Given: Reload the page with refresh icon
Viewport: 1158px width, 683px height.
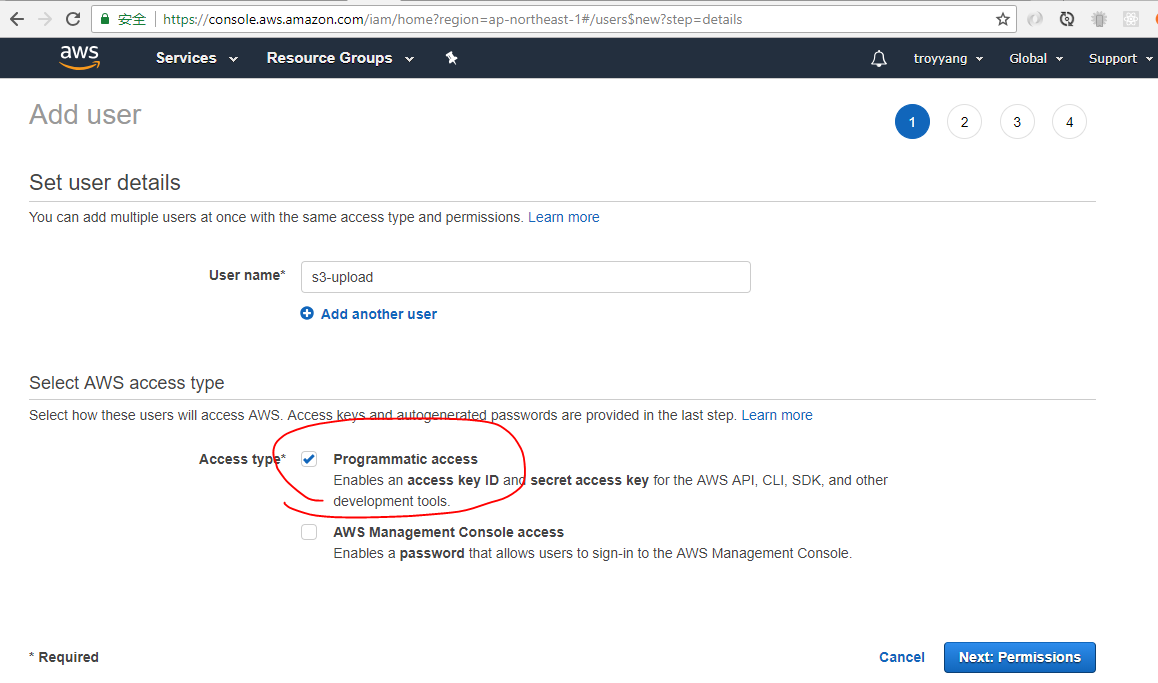Looking at the screenshot, I should (x=73, y=19).
